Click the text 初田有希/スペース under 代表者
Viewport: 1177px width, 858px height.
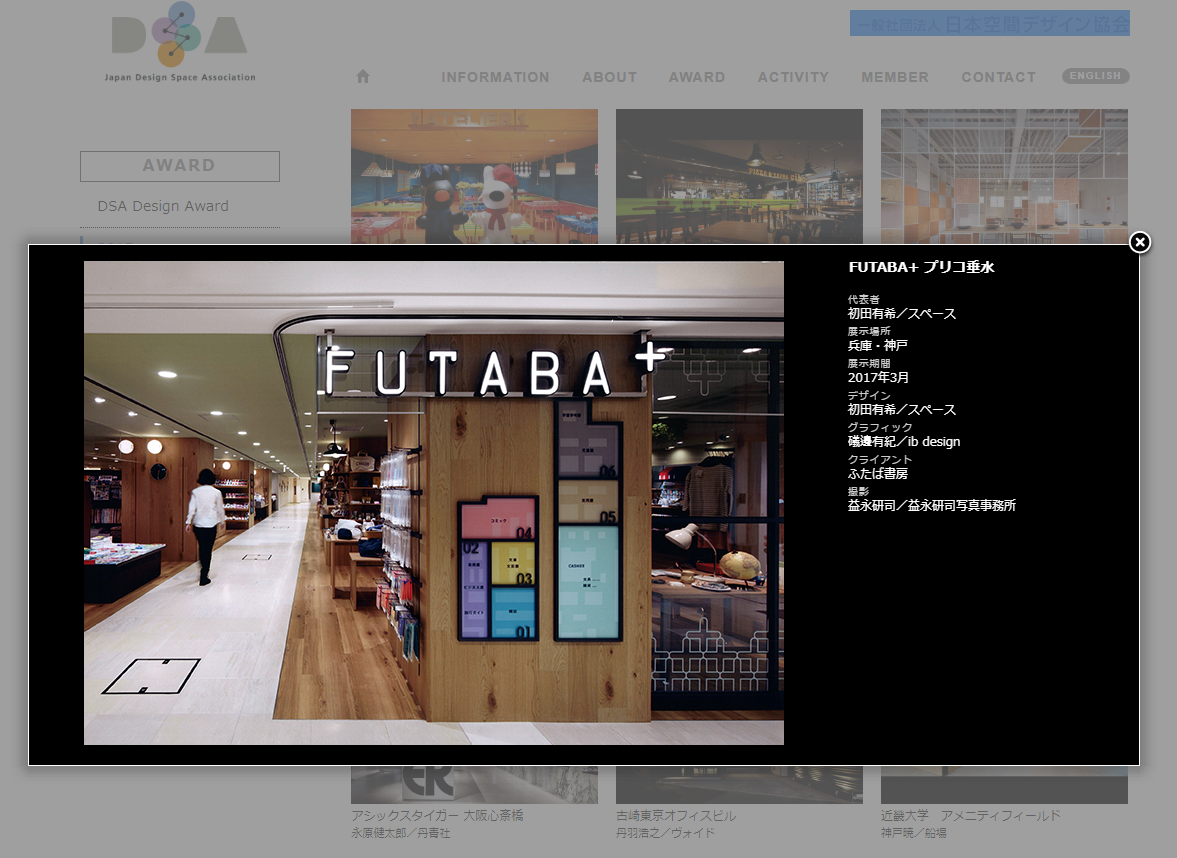pos(902,314)
